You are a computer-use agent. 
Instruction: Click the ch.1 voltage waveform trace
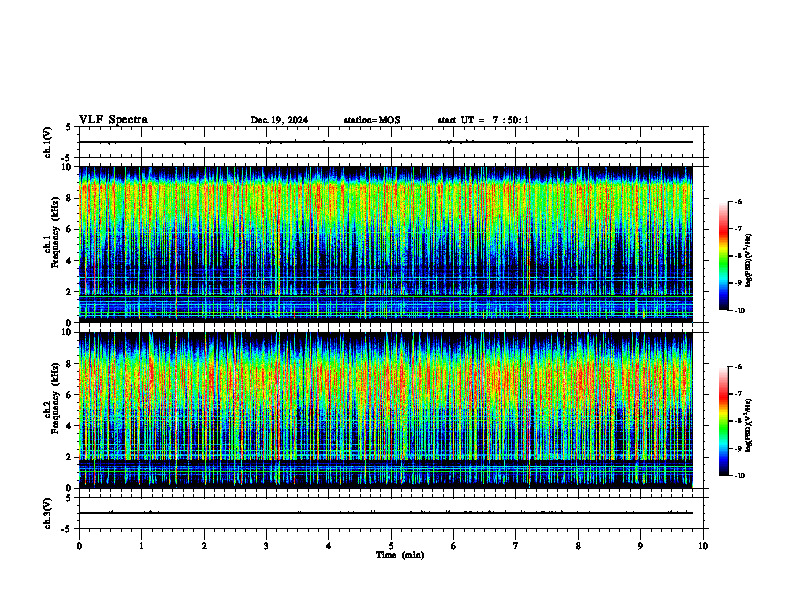386,142
